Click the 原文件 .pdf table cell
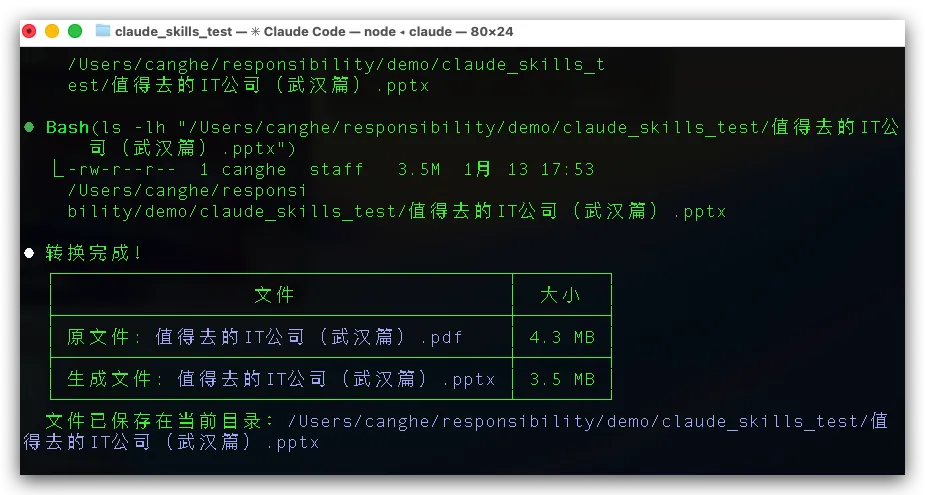Image resolution: width=925 pixels, height=495 pixels. coord(265,337)
